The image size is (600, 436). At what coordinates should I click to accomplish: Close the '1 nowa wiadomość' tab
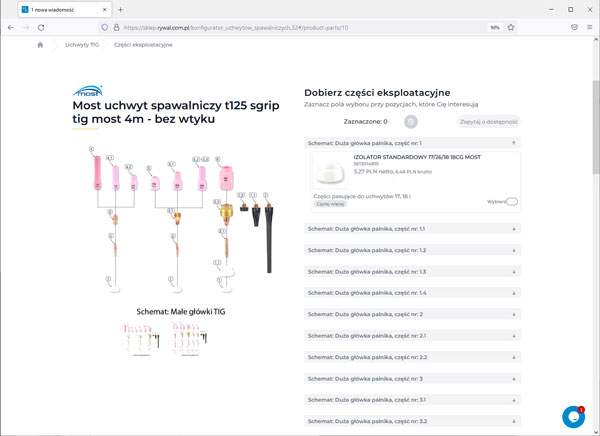tap(104, 10)
